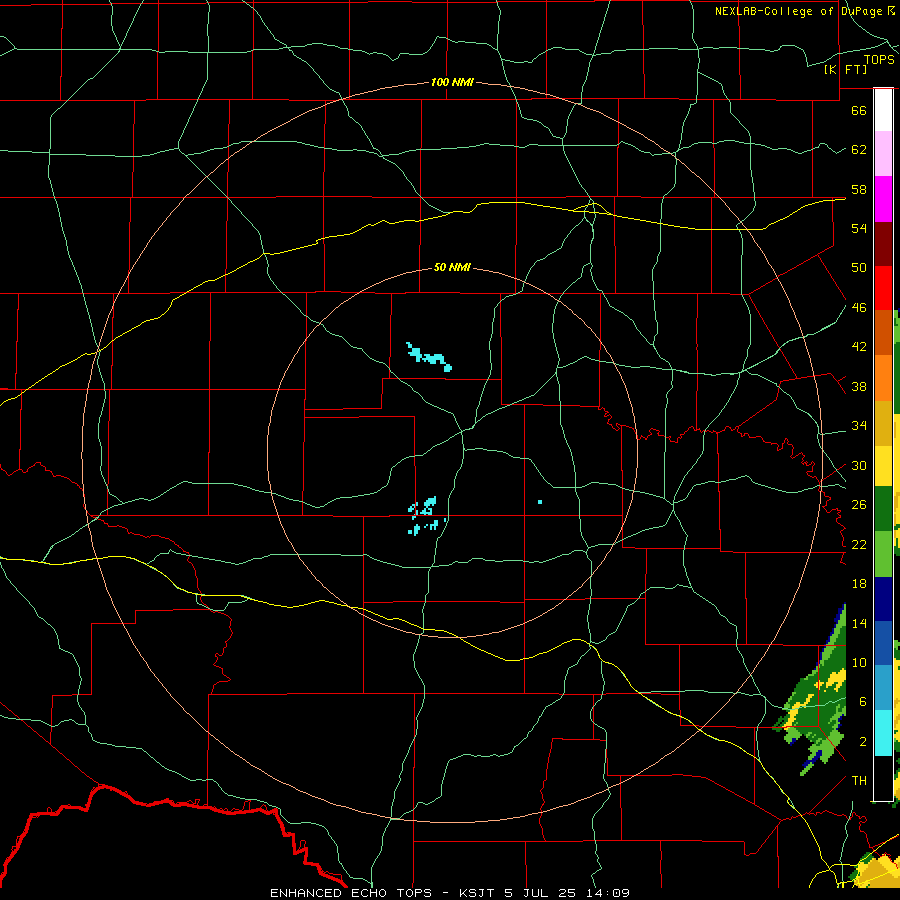This screenshot has width=900, height=900.
Task: Select the '18' legend value
Action: point(859,584)
